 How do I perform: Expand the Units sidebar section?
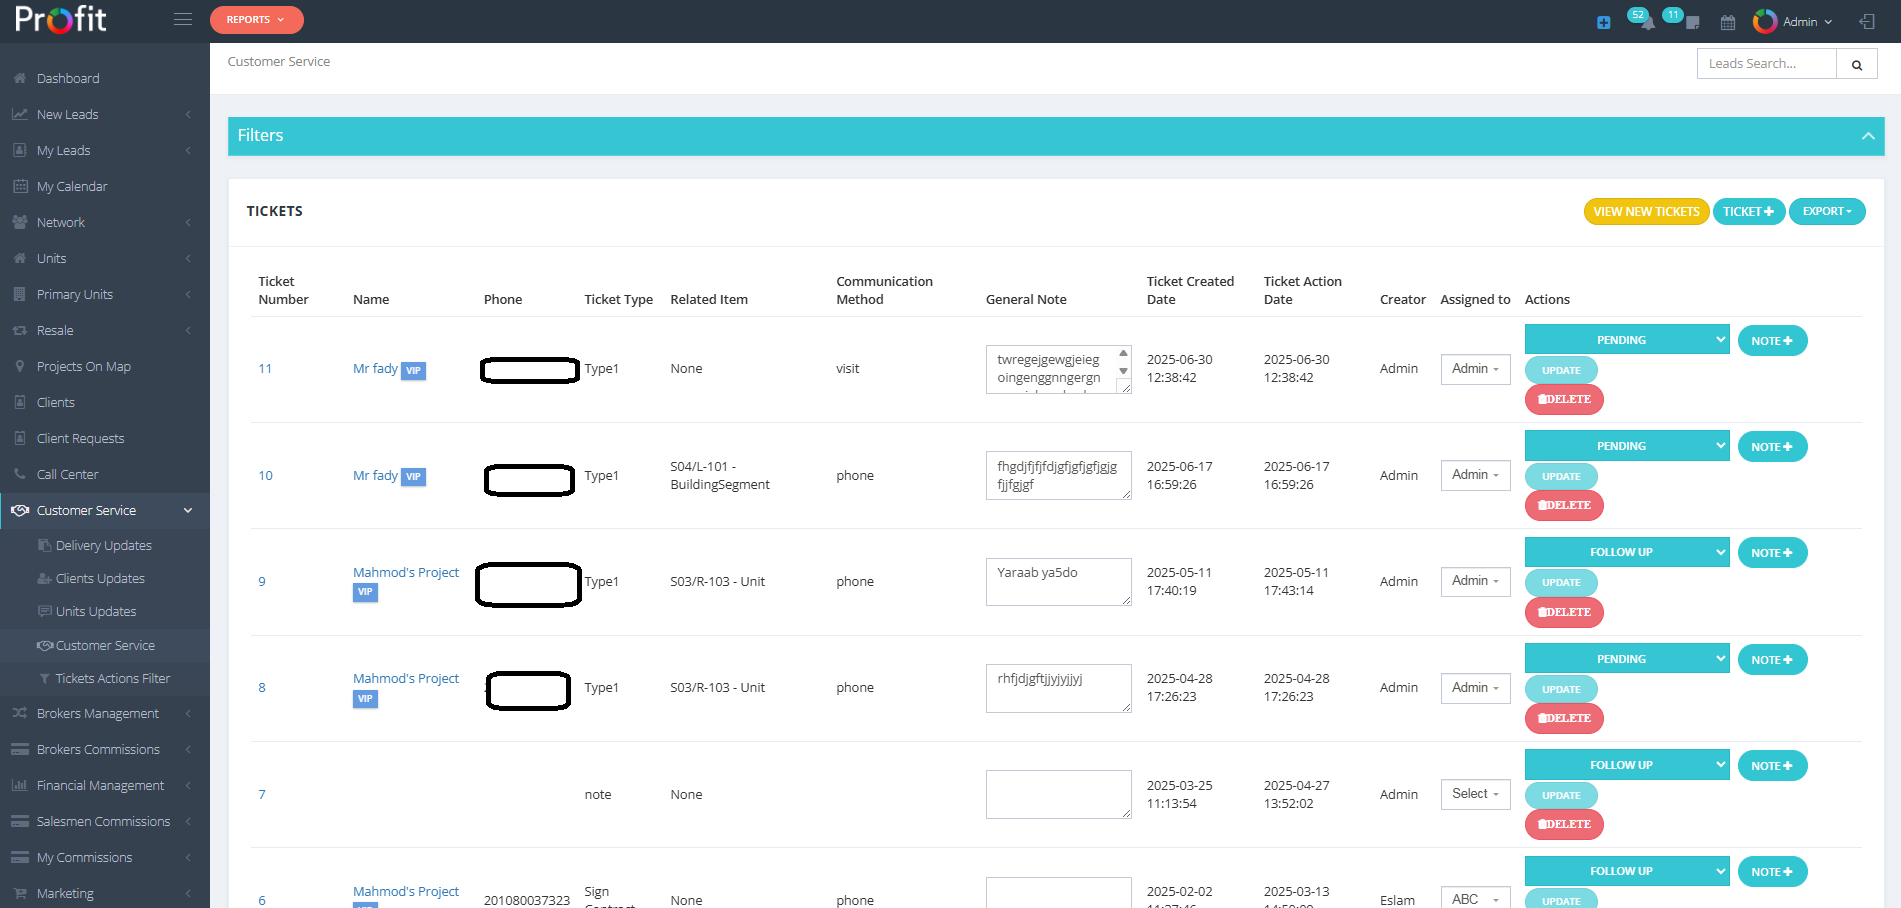tap(50, 258)
